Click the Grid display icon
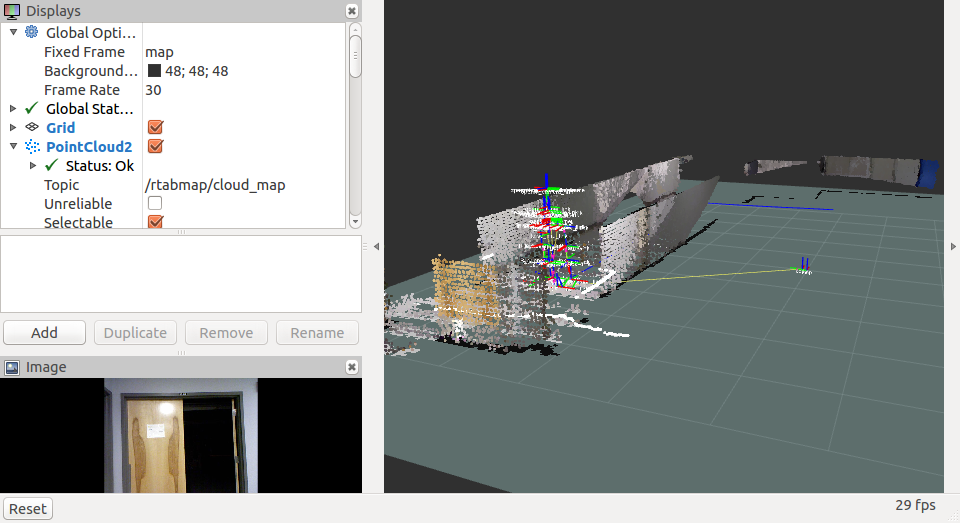 [32, 128]
